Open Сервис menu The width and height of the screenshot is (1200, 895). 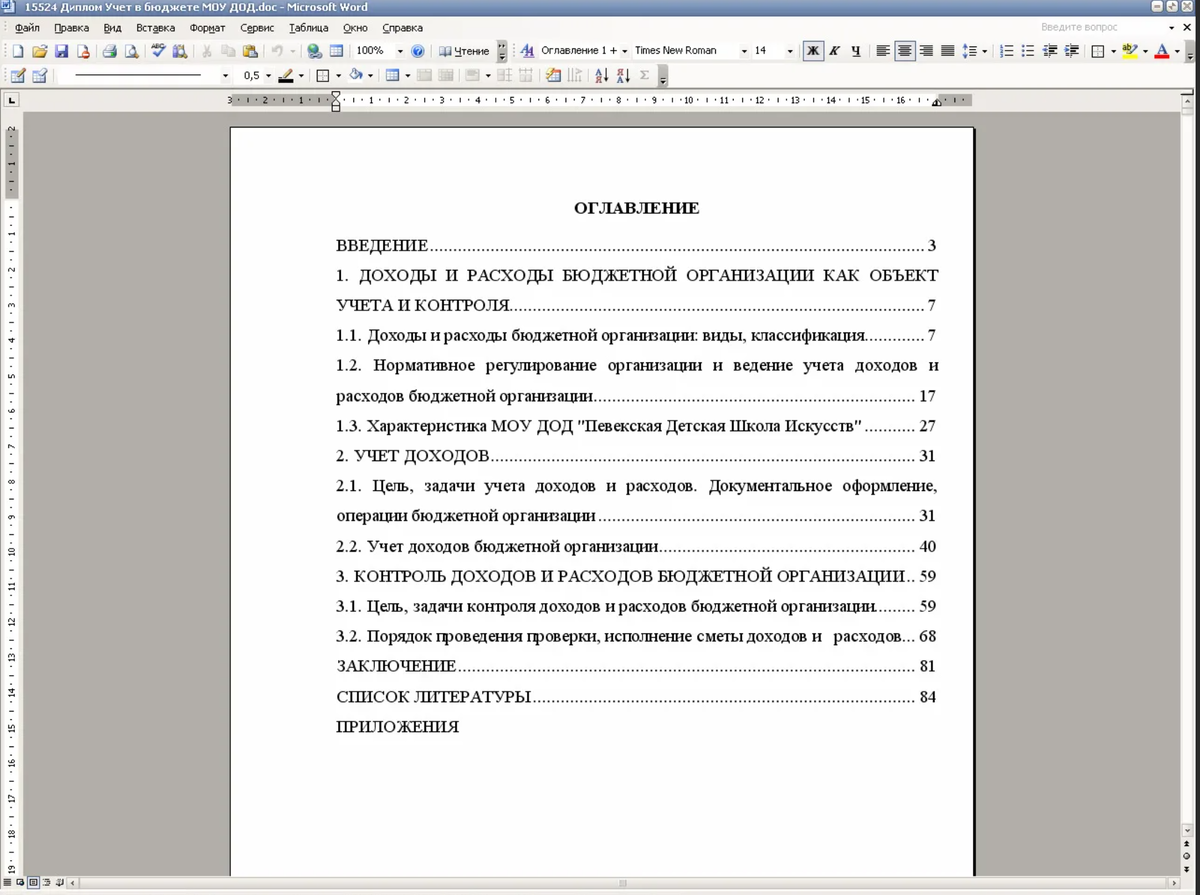[x=257, y=28]
